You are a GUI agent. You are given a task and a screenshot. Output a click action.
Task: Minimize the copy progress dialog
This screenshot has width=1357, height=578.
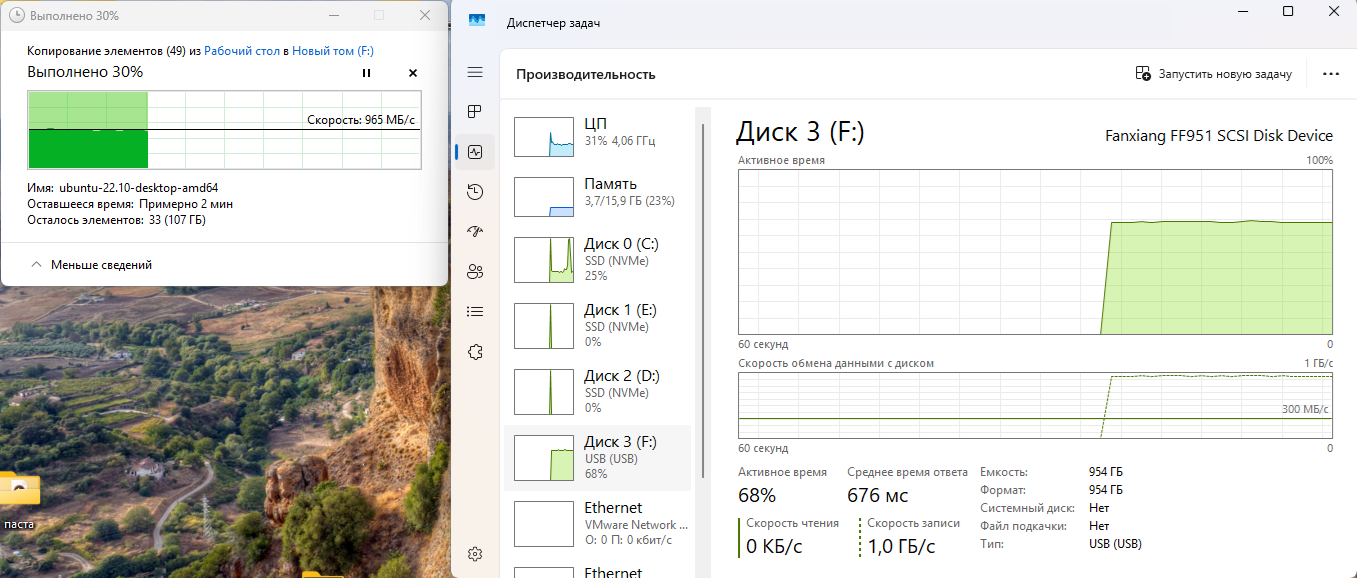click(333, 16)
